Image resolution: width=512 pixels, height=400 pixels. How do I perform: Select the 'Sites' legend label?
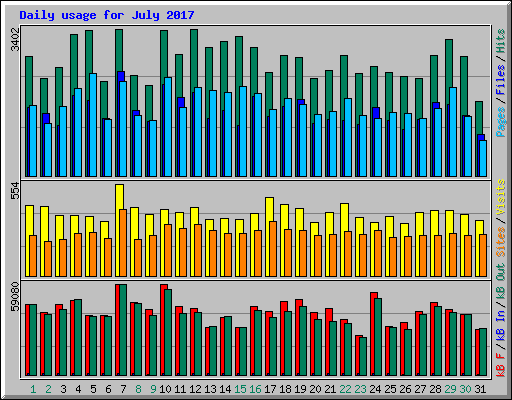click(501, 242)
